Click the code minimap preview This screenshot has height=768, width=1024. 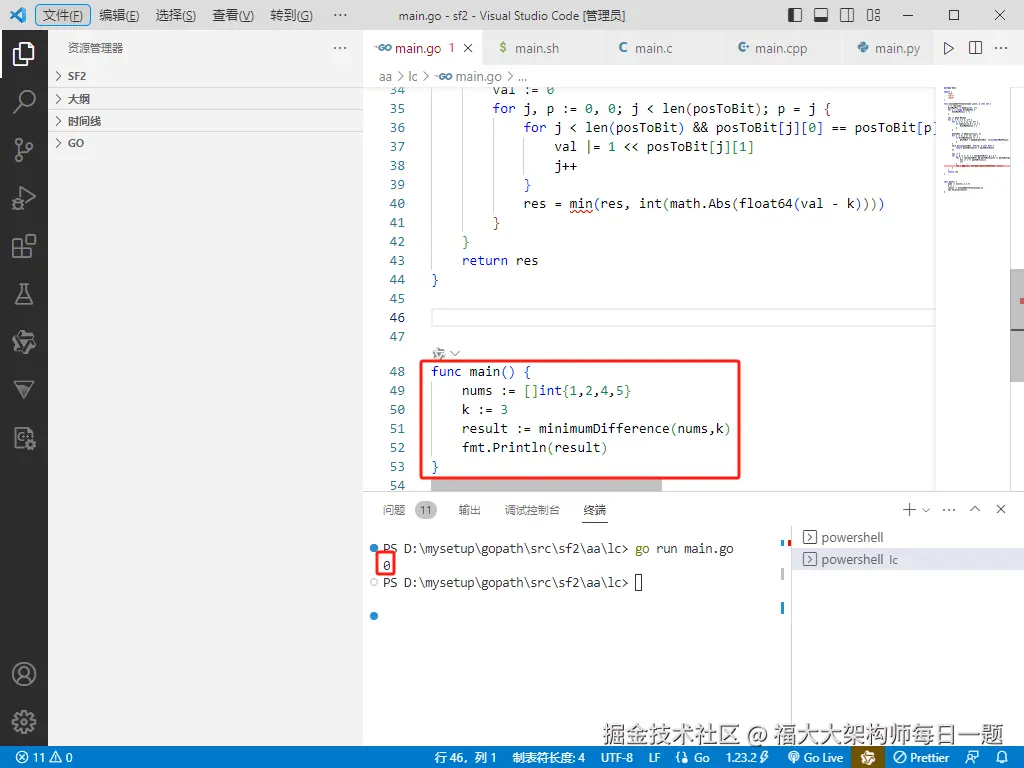point(976,140)
